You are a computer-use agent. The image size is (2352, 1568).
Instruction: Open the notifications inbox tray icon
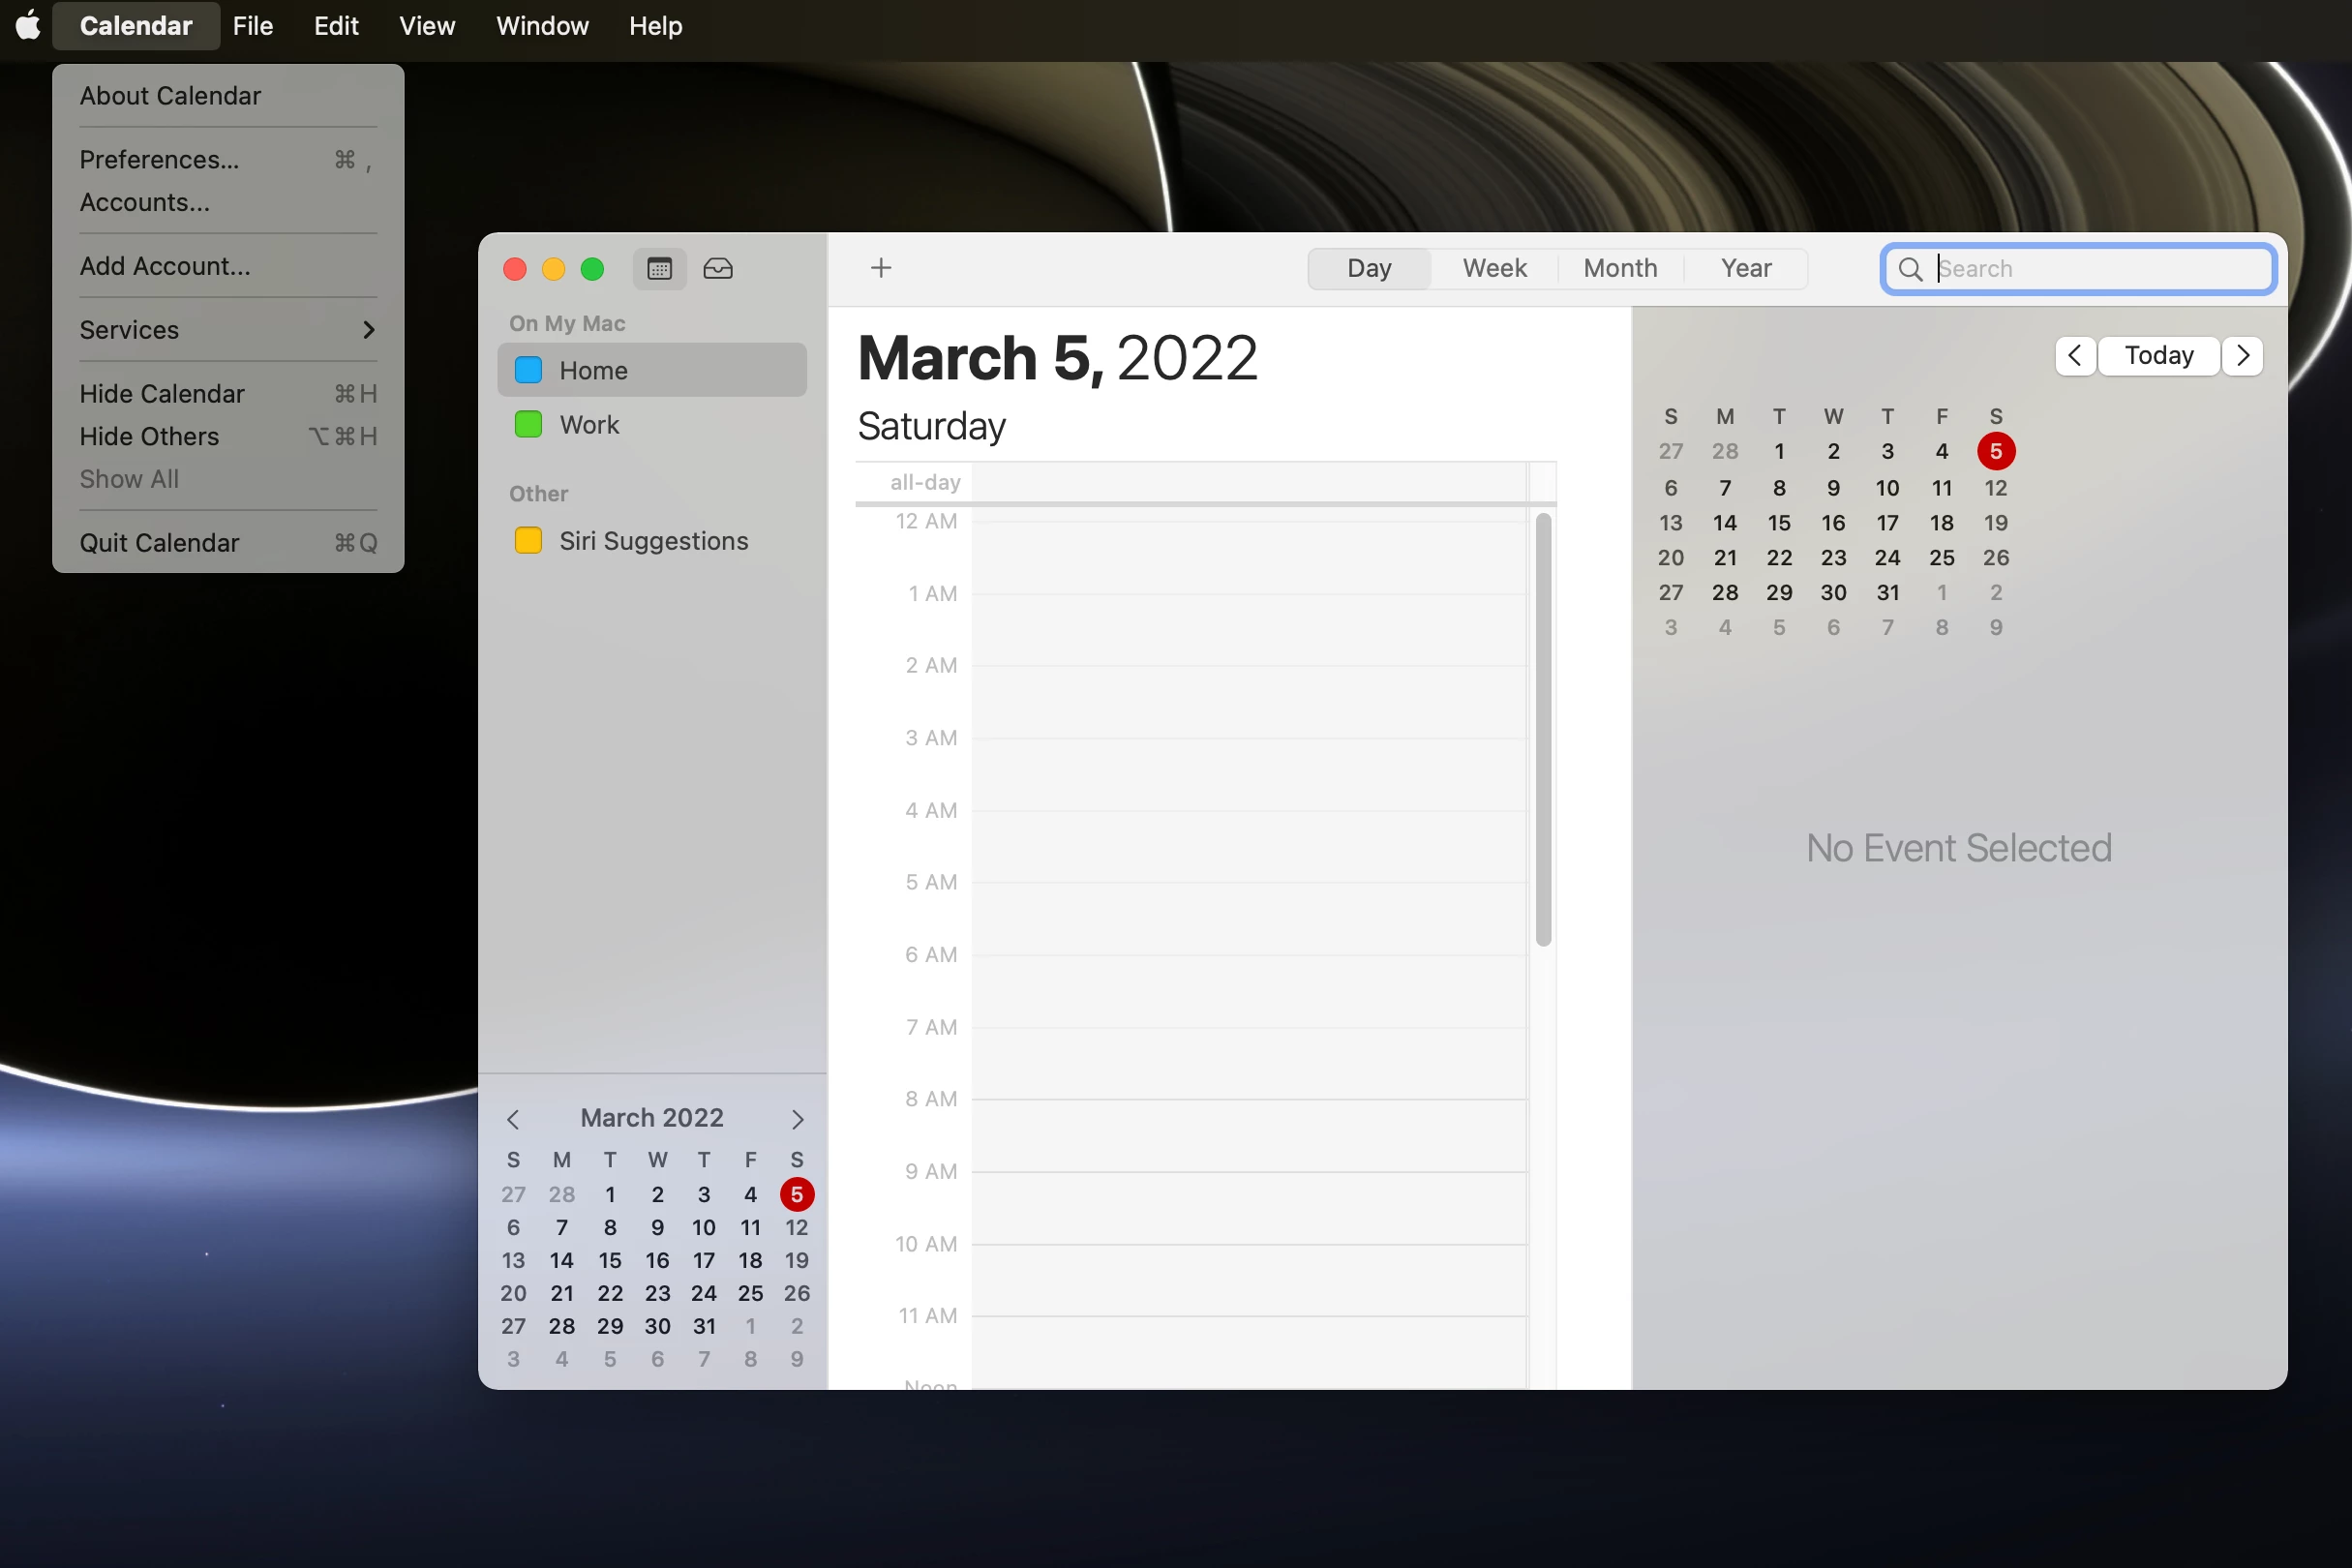coord(718,268)
